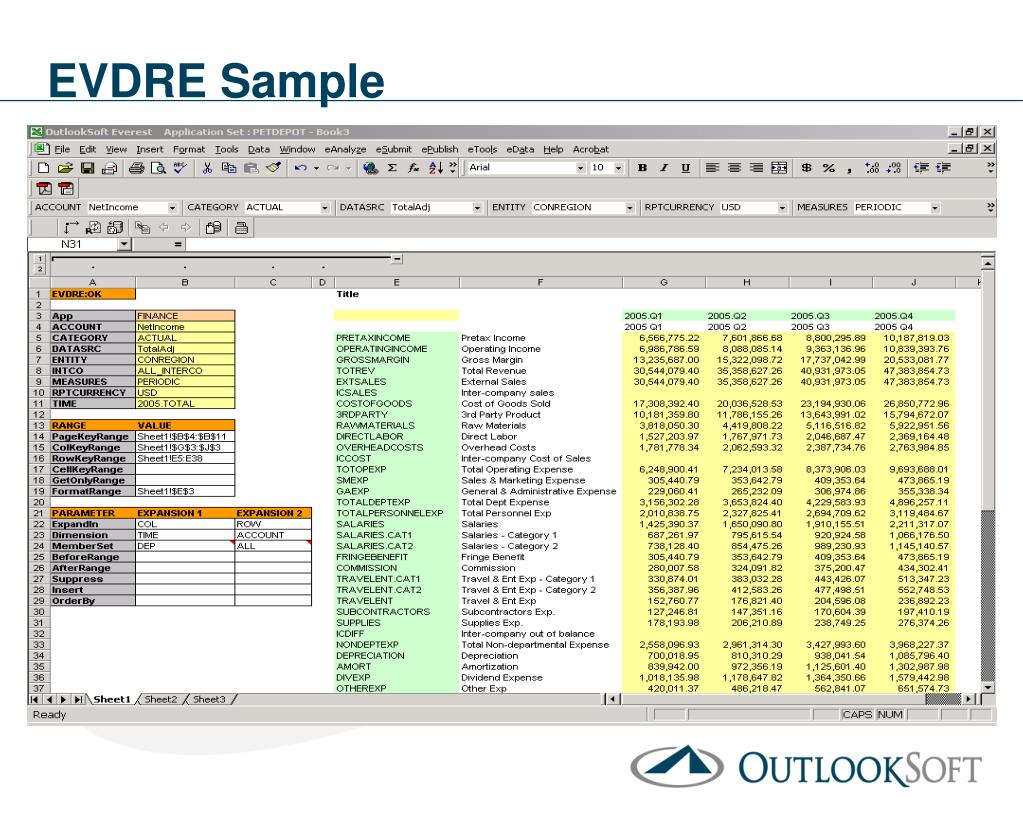The width and height of the screenshot is (1023, 837).
Task: Toggle Bold formatting
Action: (643, 168)
